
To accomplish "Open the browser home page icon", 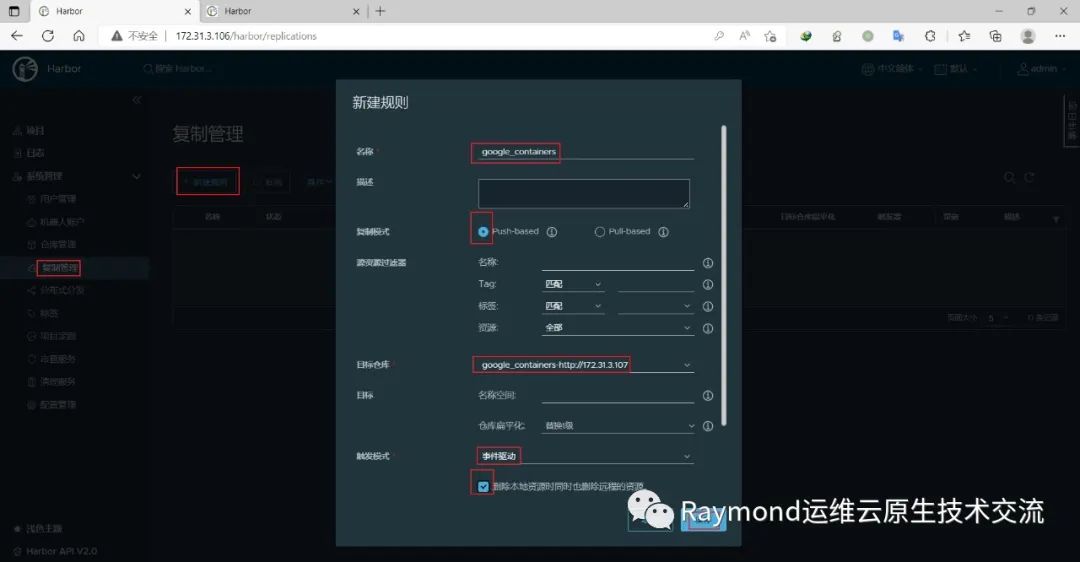I will (79, 36).
